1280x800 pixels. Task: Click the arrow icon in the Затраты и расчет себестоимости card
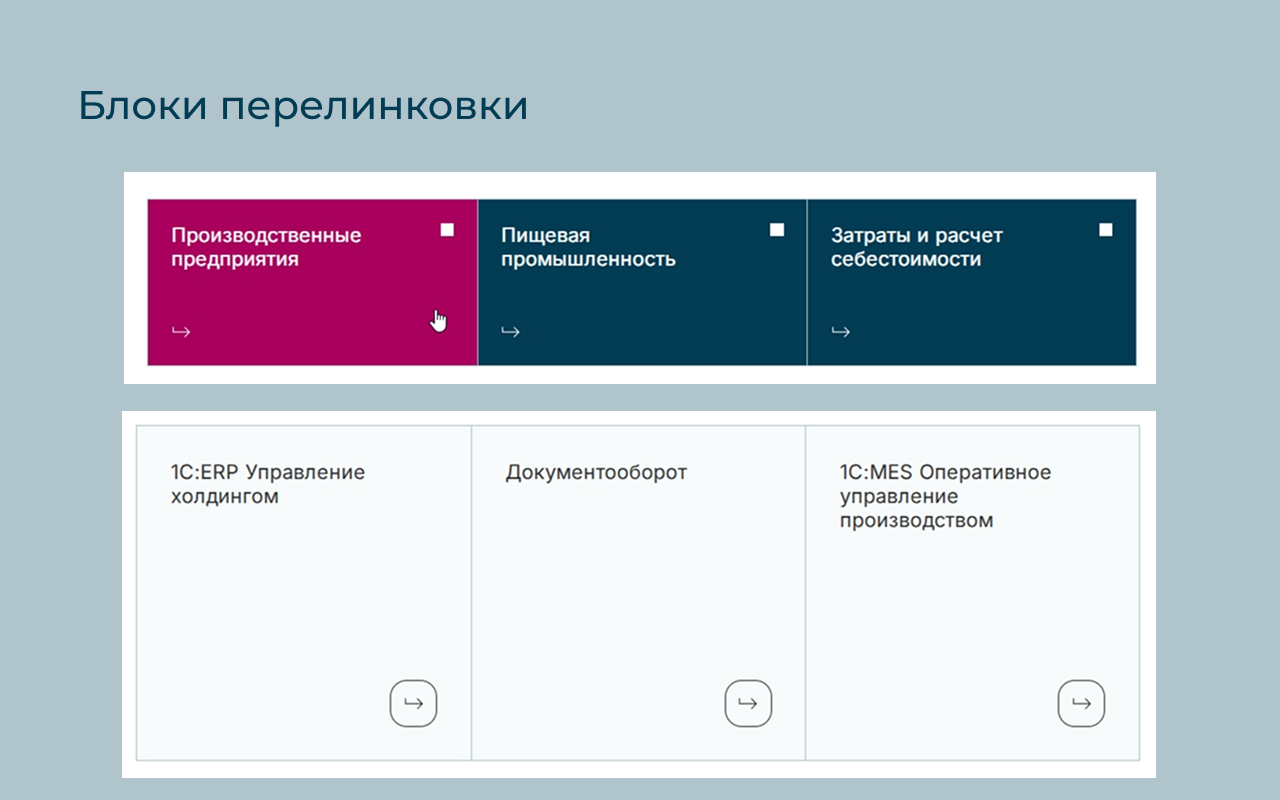(841, 332)
